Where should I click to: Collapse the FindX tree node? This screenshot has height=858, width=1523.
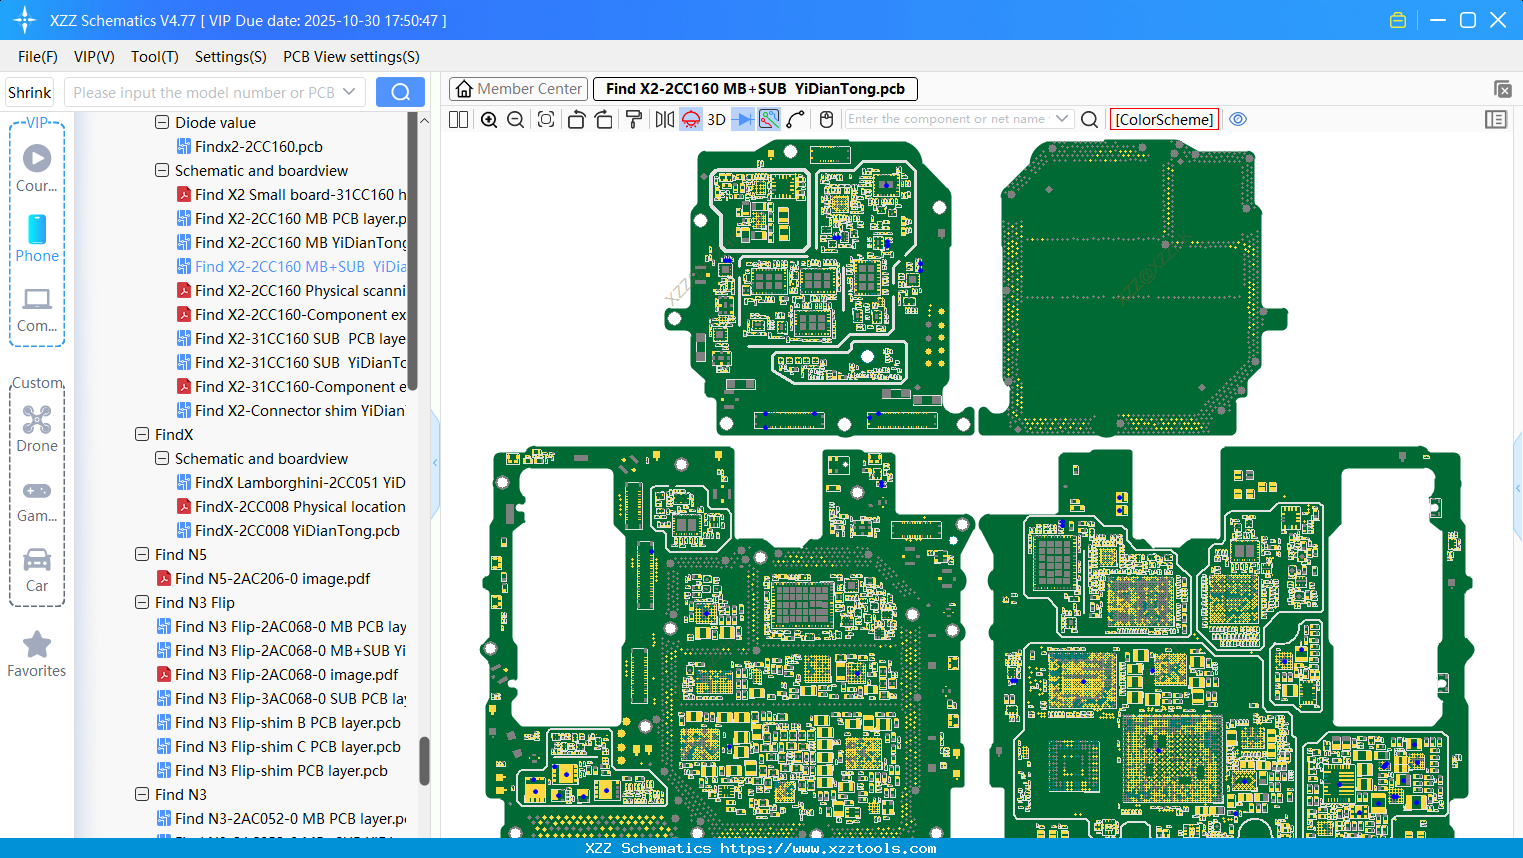pyautogui.click(x=142, y=435)
